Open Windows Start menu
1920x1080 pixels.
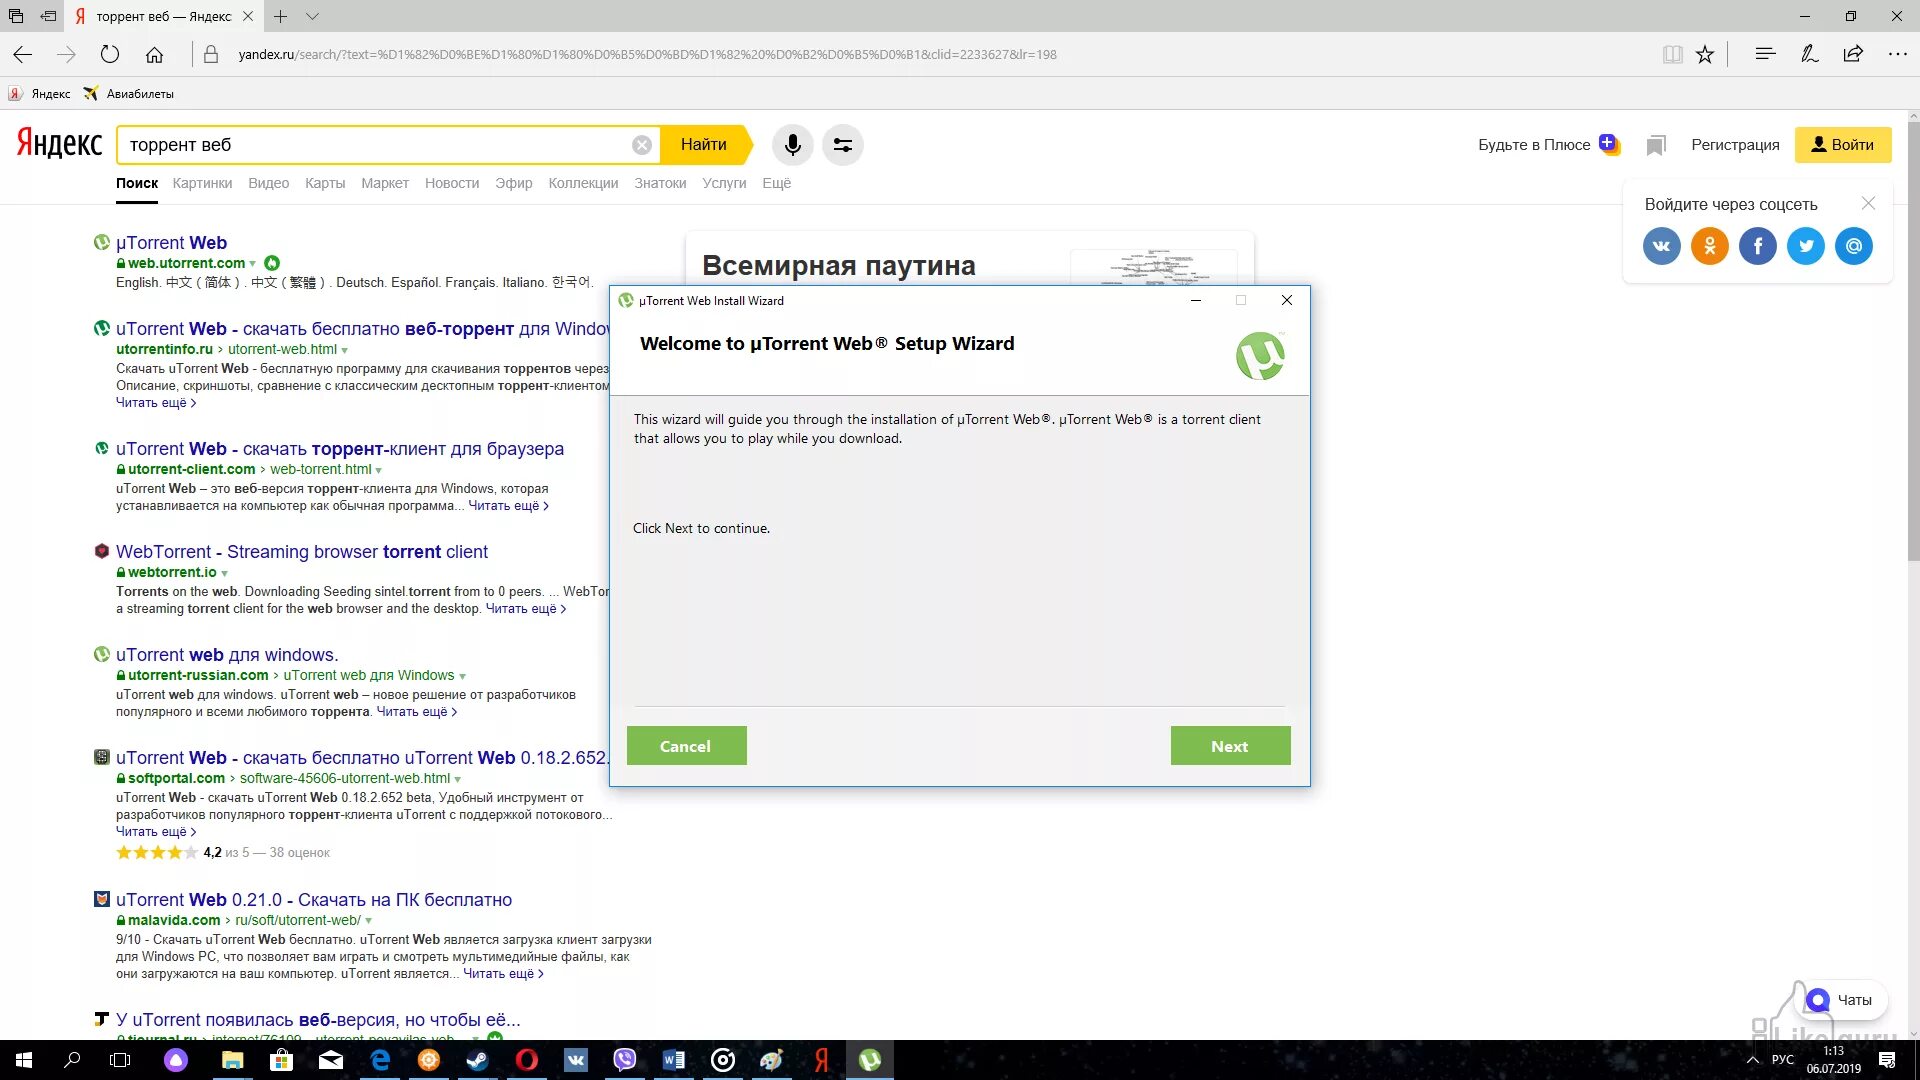point(24,1060)
